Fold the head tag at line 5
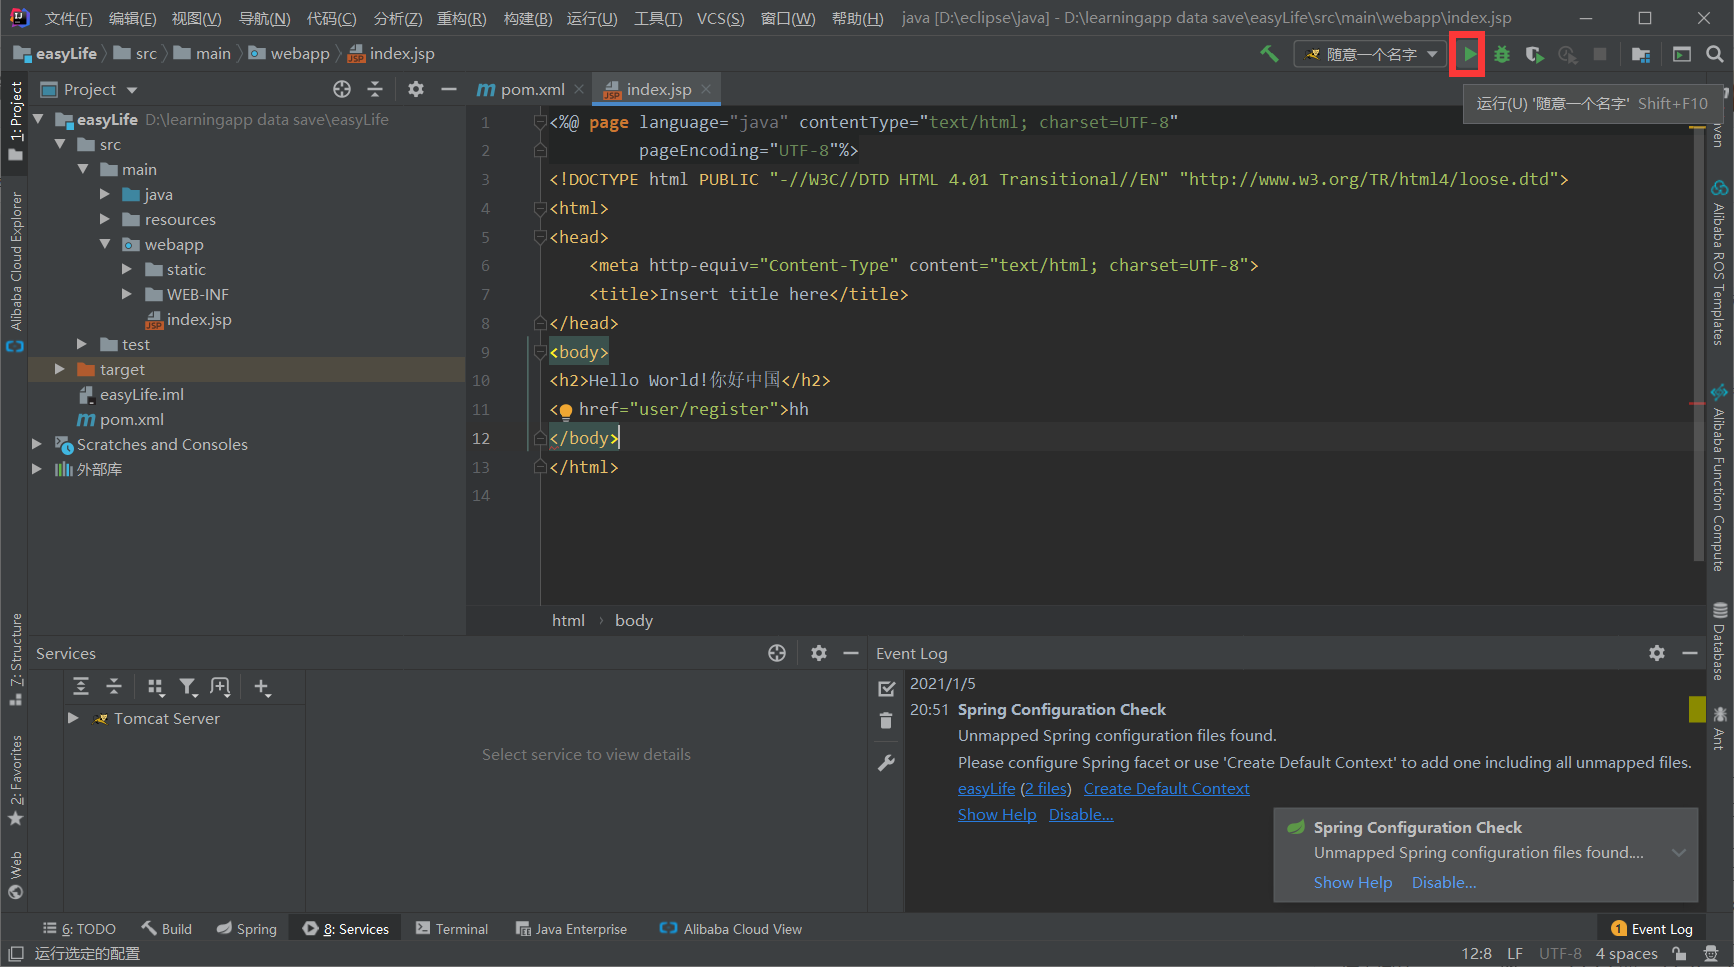Image resolution: width=1734 pixels, height=967 pixels. click(x=540, y=237)
